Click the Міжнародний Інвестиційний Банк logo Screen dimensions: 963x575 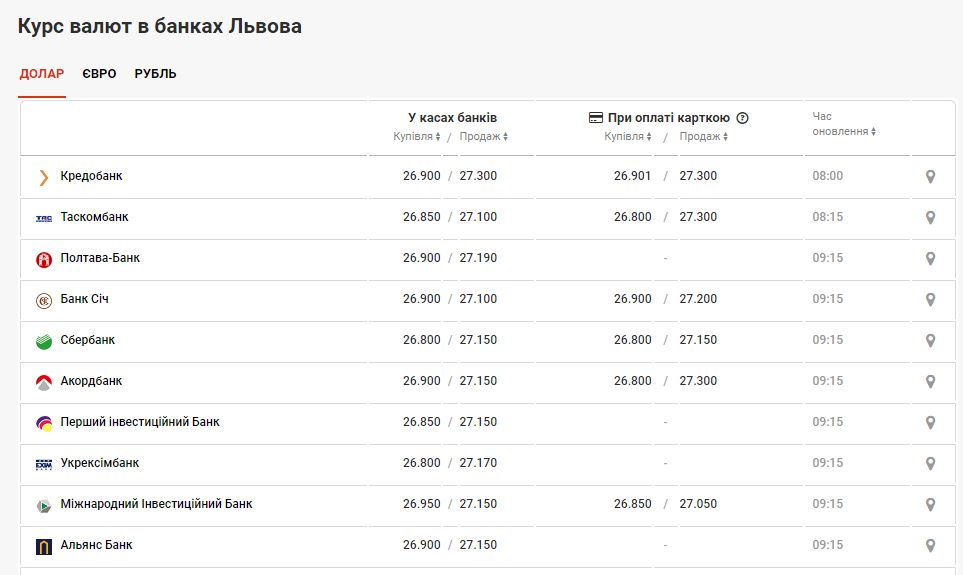tap(44, 506)
